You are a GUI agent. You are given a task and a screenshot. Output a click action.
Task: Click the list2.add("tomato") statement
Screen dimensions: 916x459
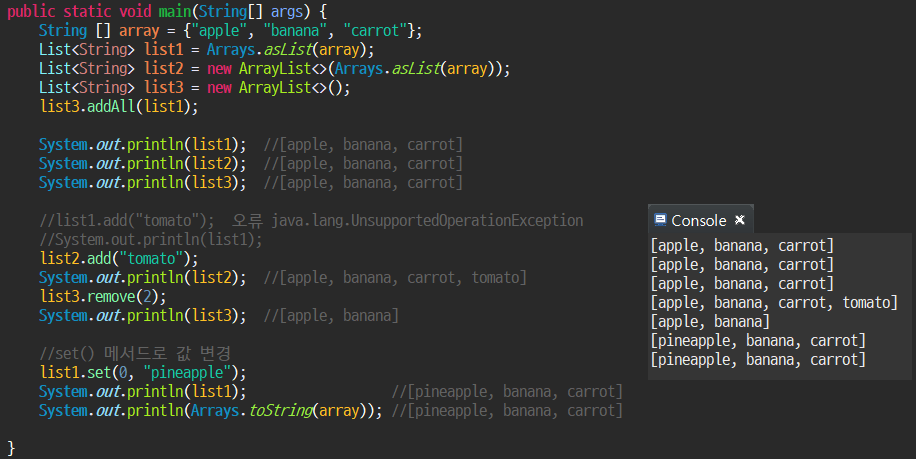coord(119,258)
